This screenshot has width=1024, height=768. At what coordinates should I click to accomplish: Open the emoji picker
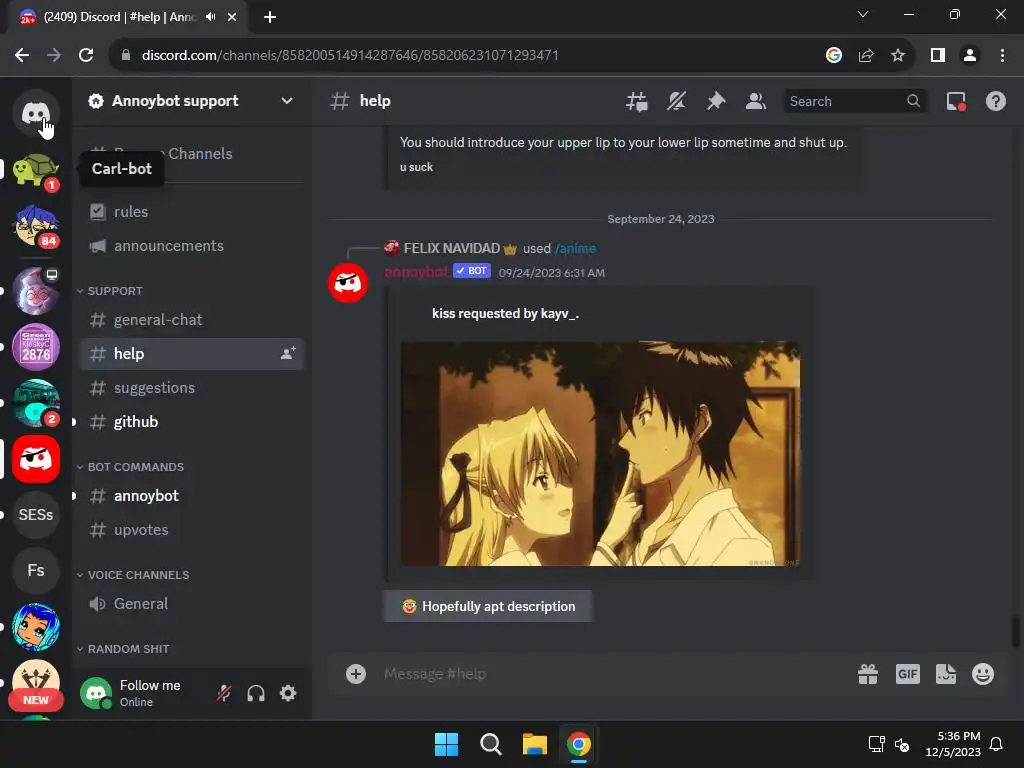pos(983,674)
